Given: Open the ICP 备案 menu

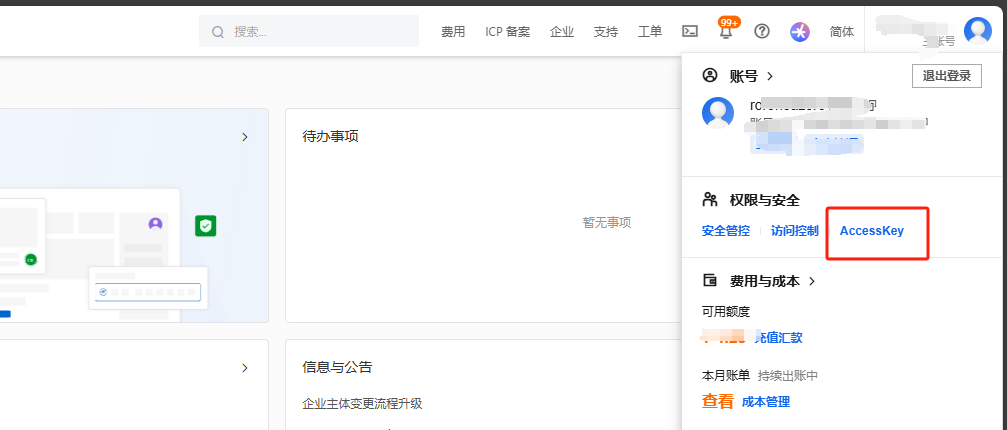Looking at the screenshot, I should point(508,32).
